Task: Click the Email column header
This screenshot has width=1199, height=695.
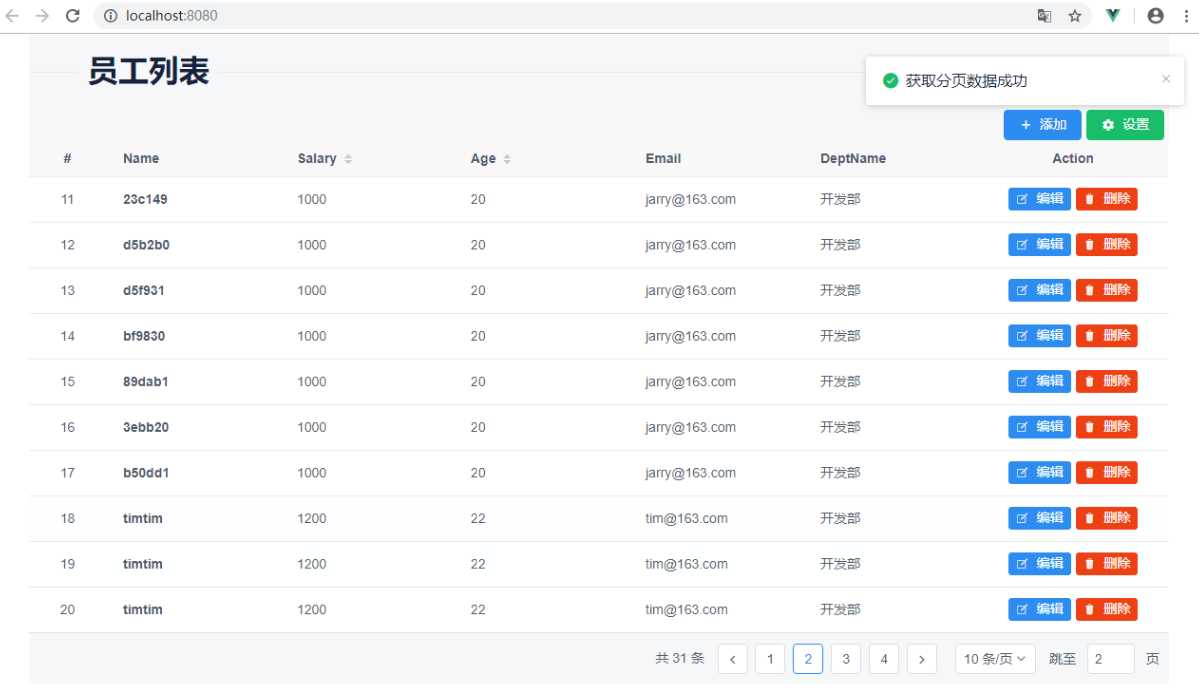Action: [x=663, y=158]
